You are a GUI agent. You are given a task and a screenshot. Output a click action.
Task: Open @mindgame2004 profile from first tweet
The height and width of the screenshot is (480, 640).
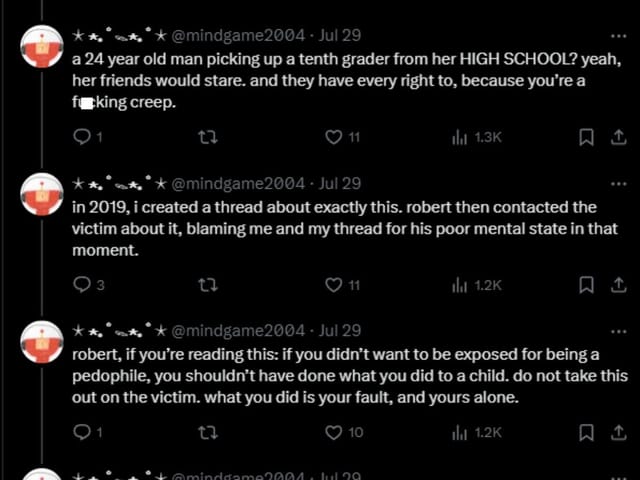[238, 37]
